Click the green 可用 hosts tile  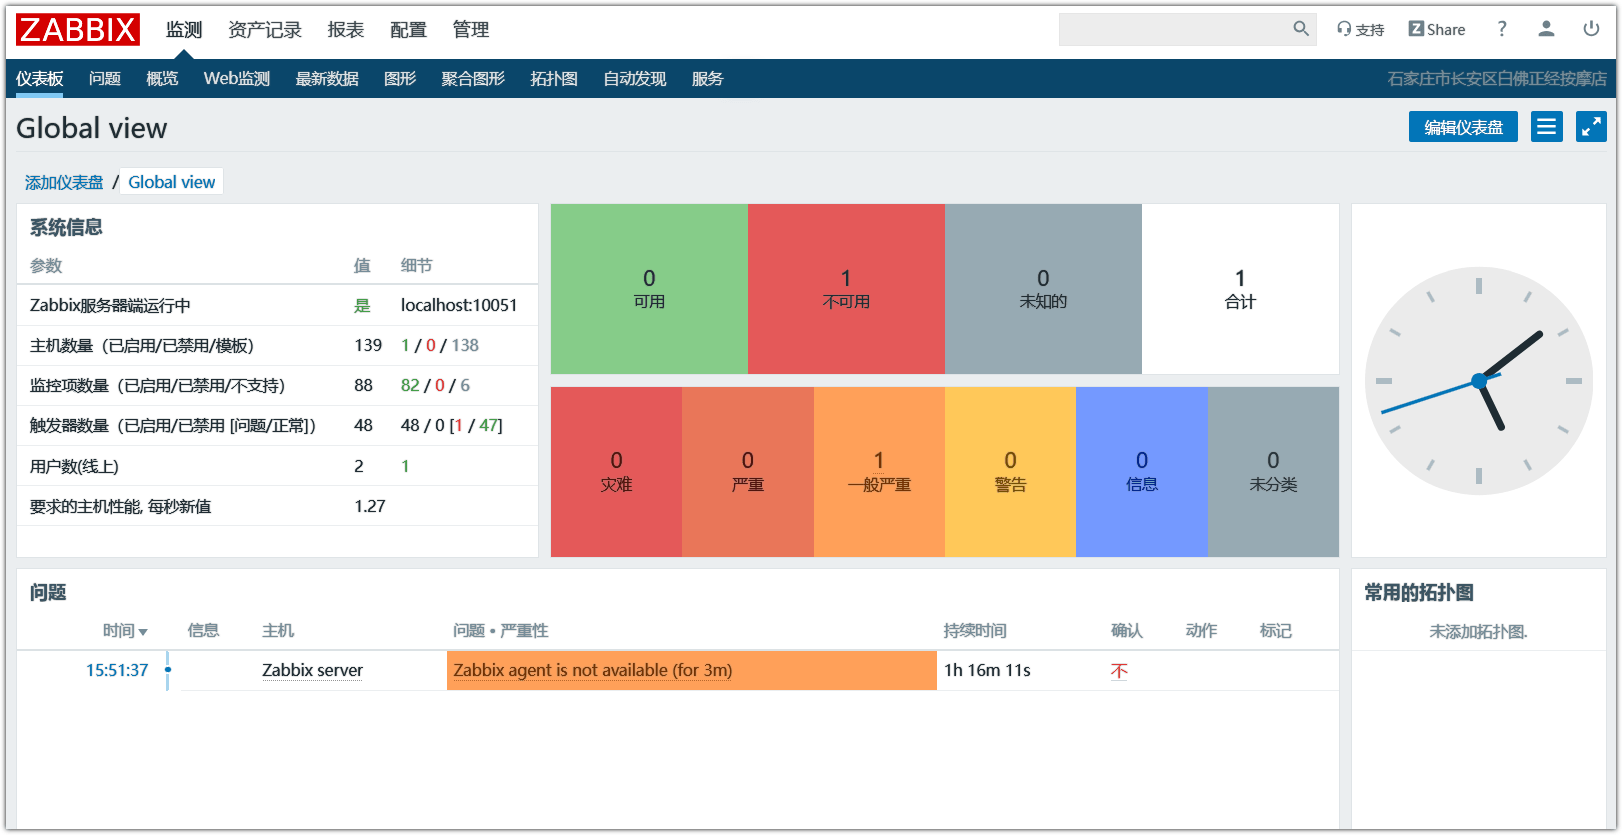649,289
